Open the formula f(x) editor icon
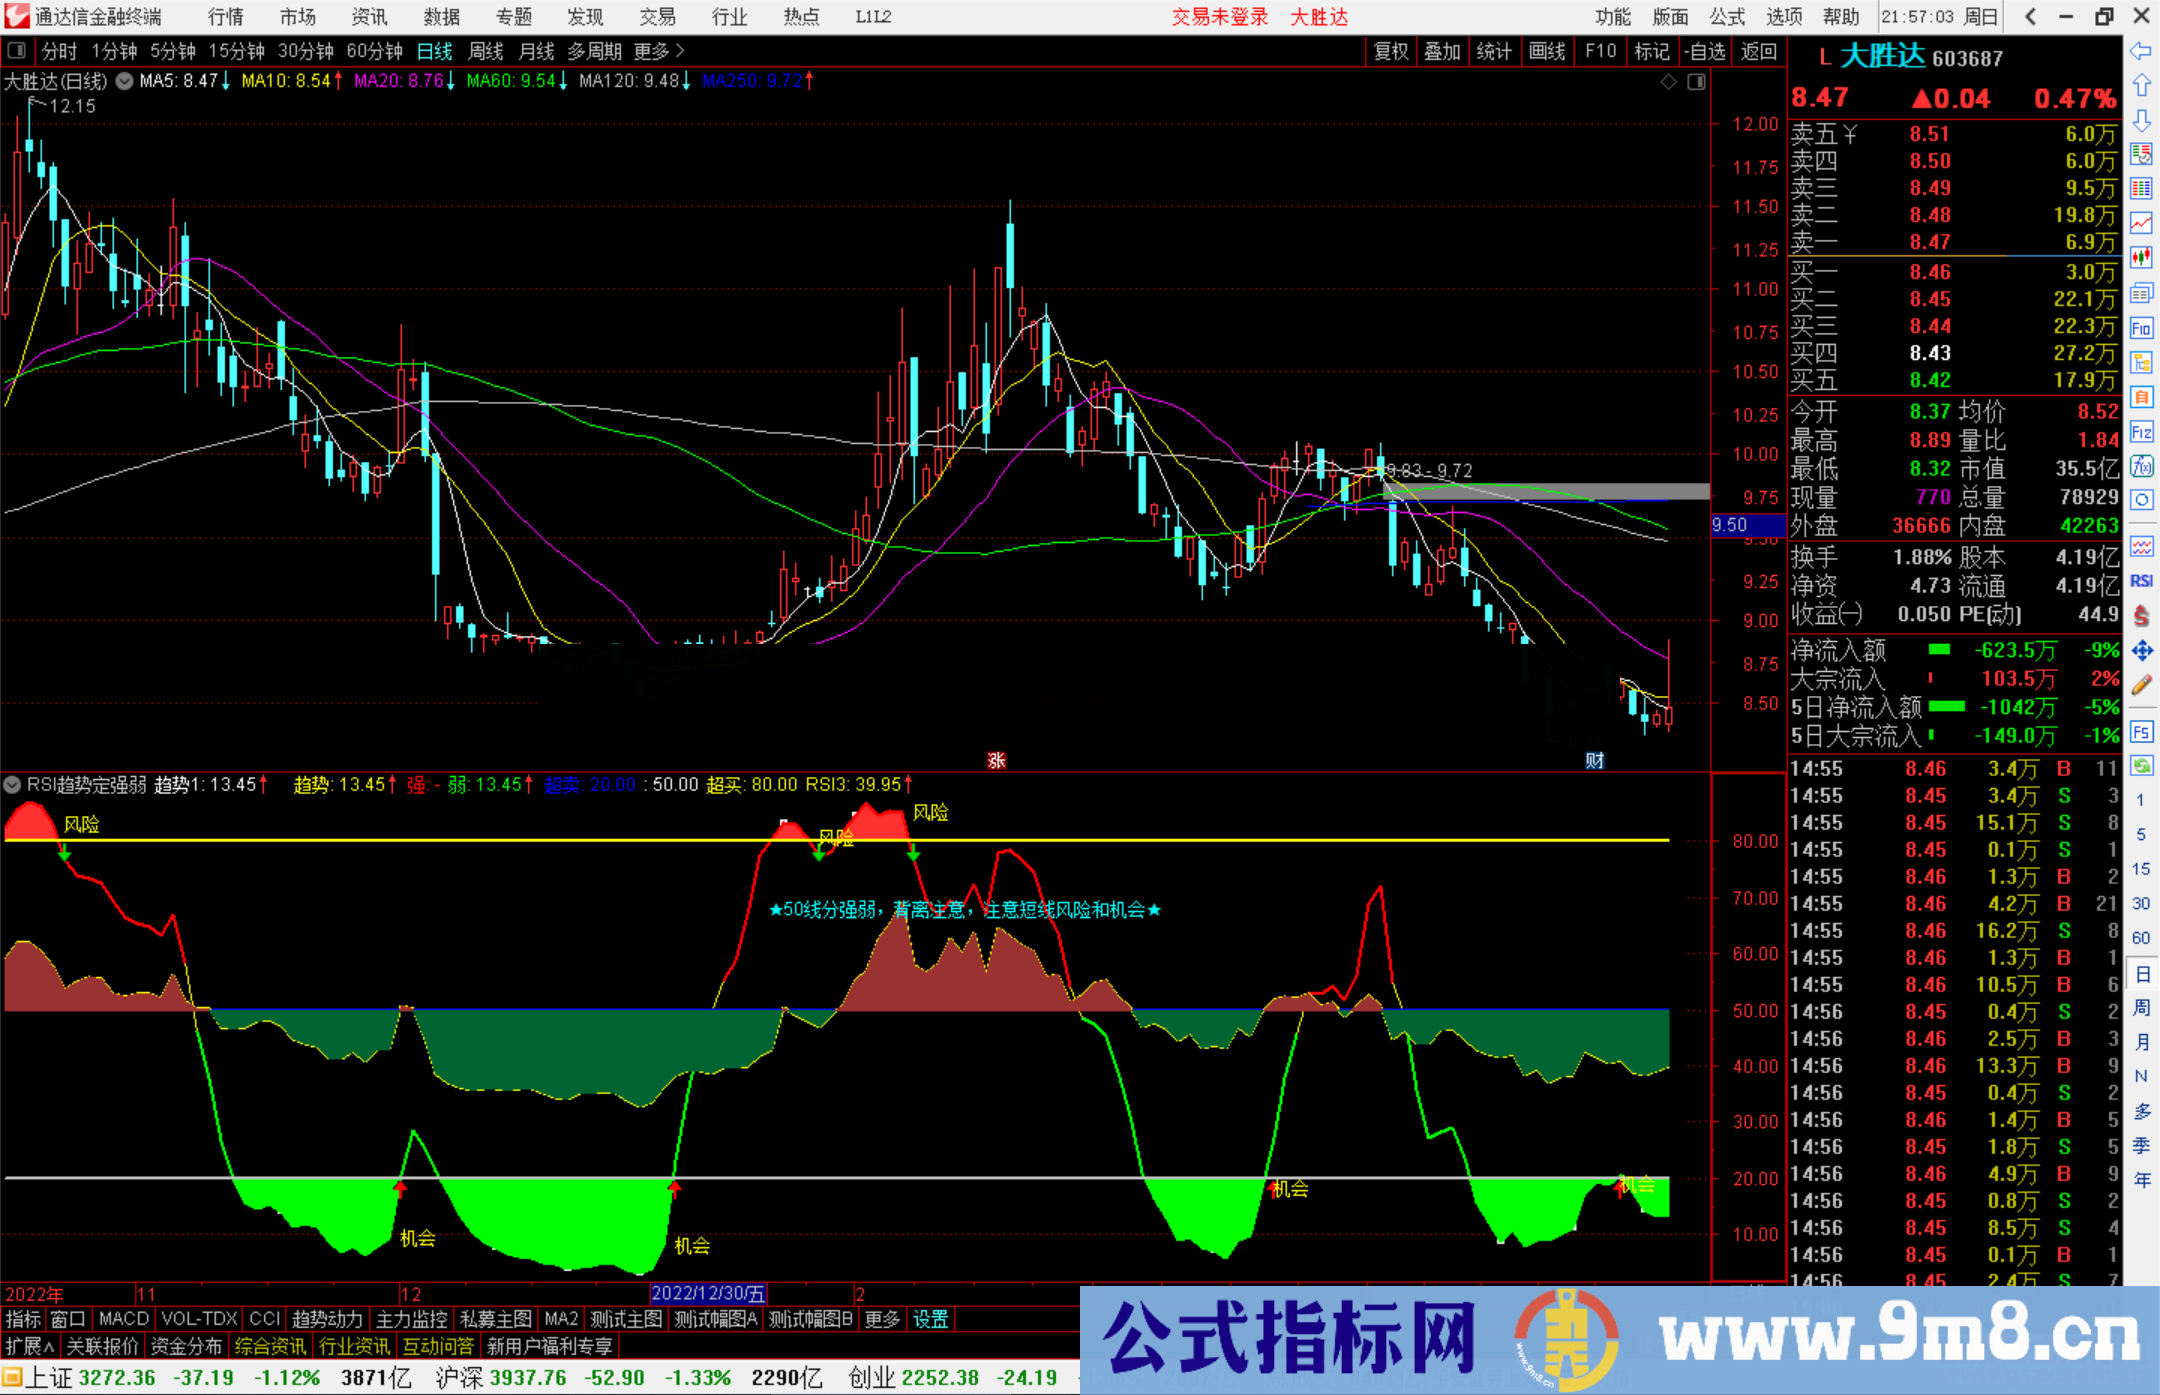Image resolution: width=2160 pixels, height=1395 pixels. click(2141, 464)
